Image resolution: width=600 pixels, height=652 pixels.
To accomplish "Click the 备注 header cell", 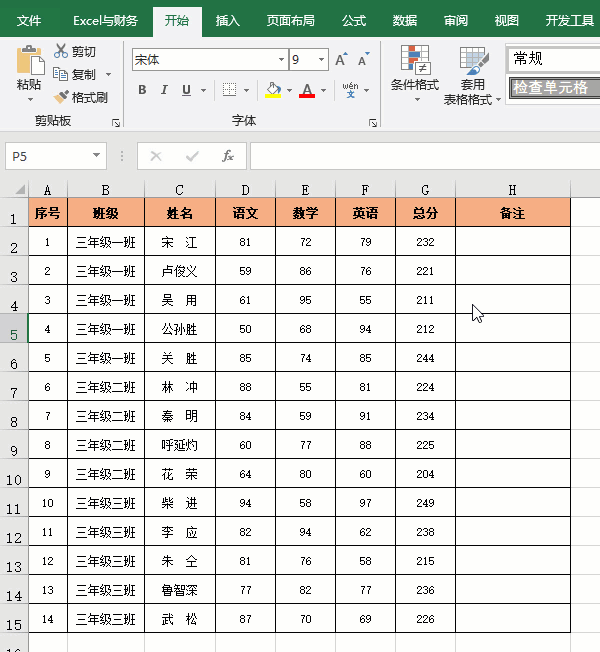I will tap(513, 212).
